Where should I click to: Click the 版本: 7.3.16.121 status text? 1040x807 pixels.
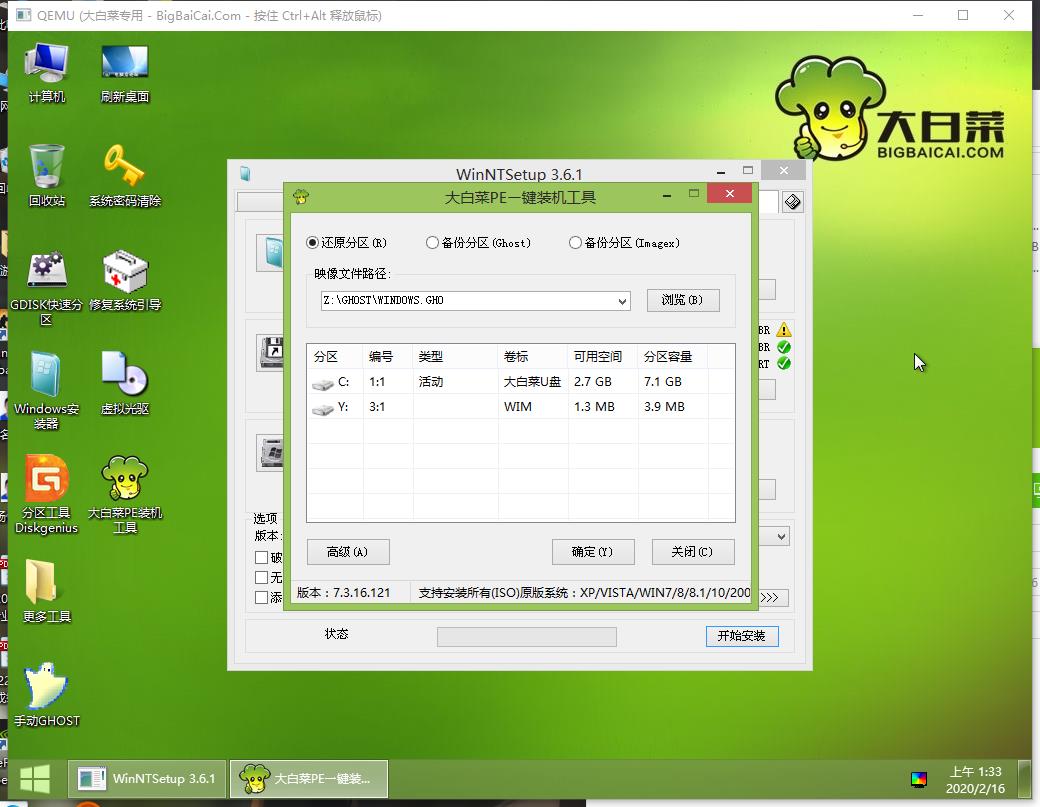[344, 593]
